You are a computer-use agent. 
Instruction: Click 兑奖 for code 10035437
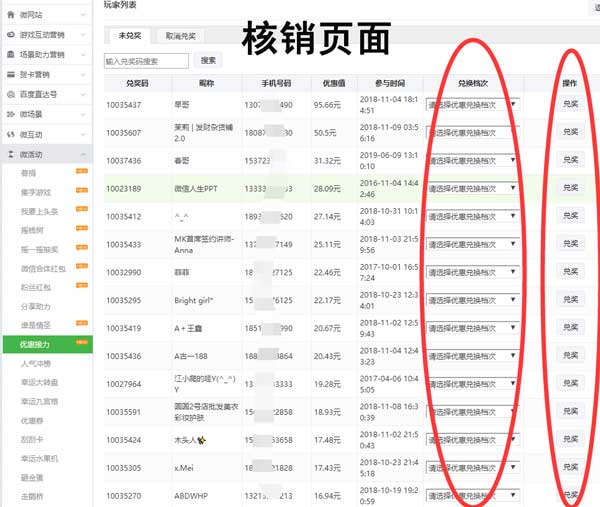pos(570,104)
